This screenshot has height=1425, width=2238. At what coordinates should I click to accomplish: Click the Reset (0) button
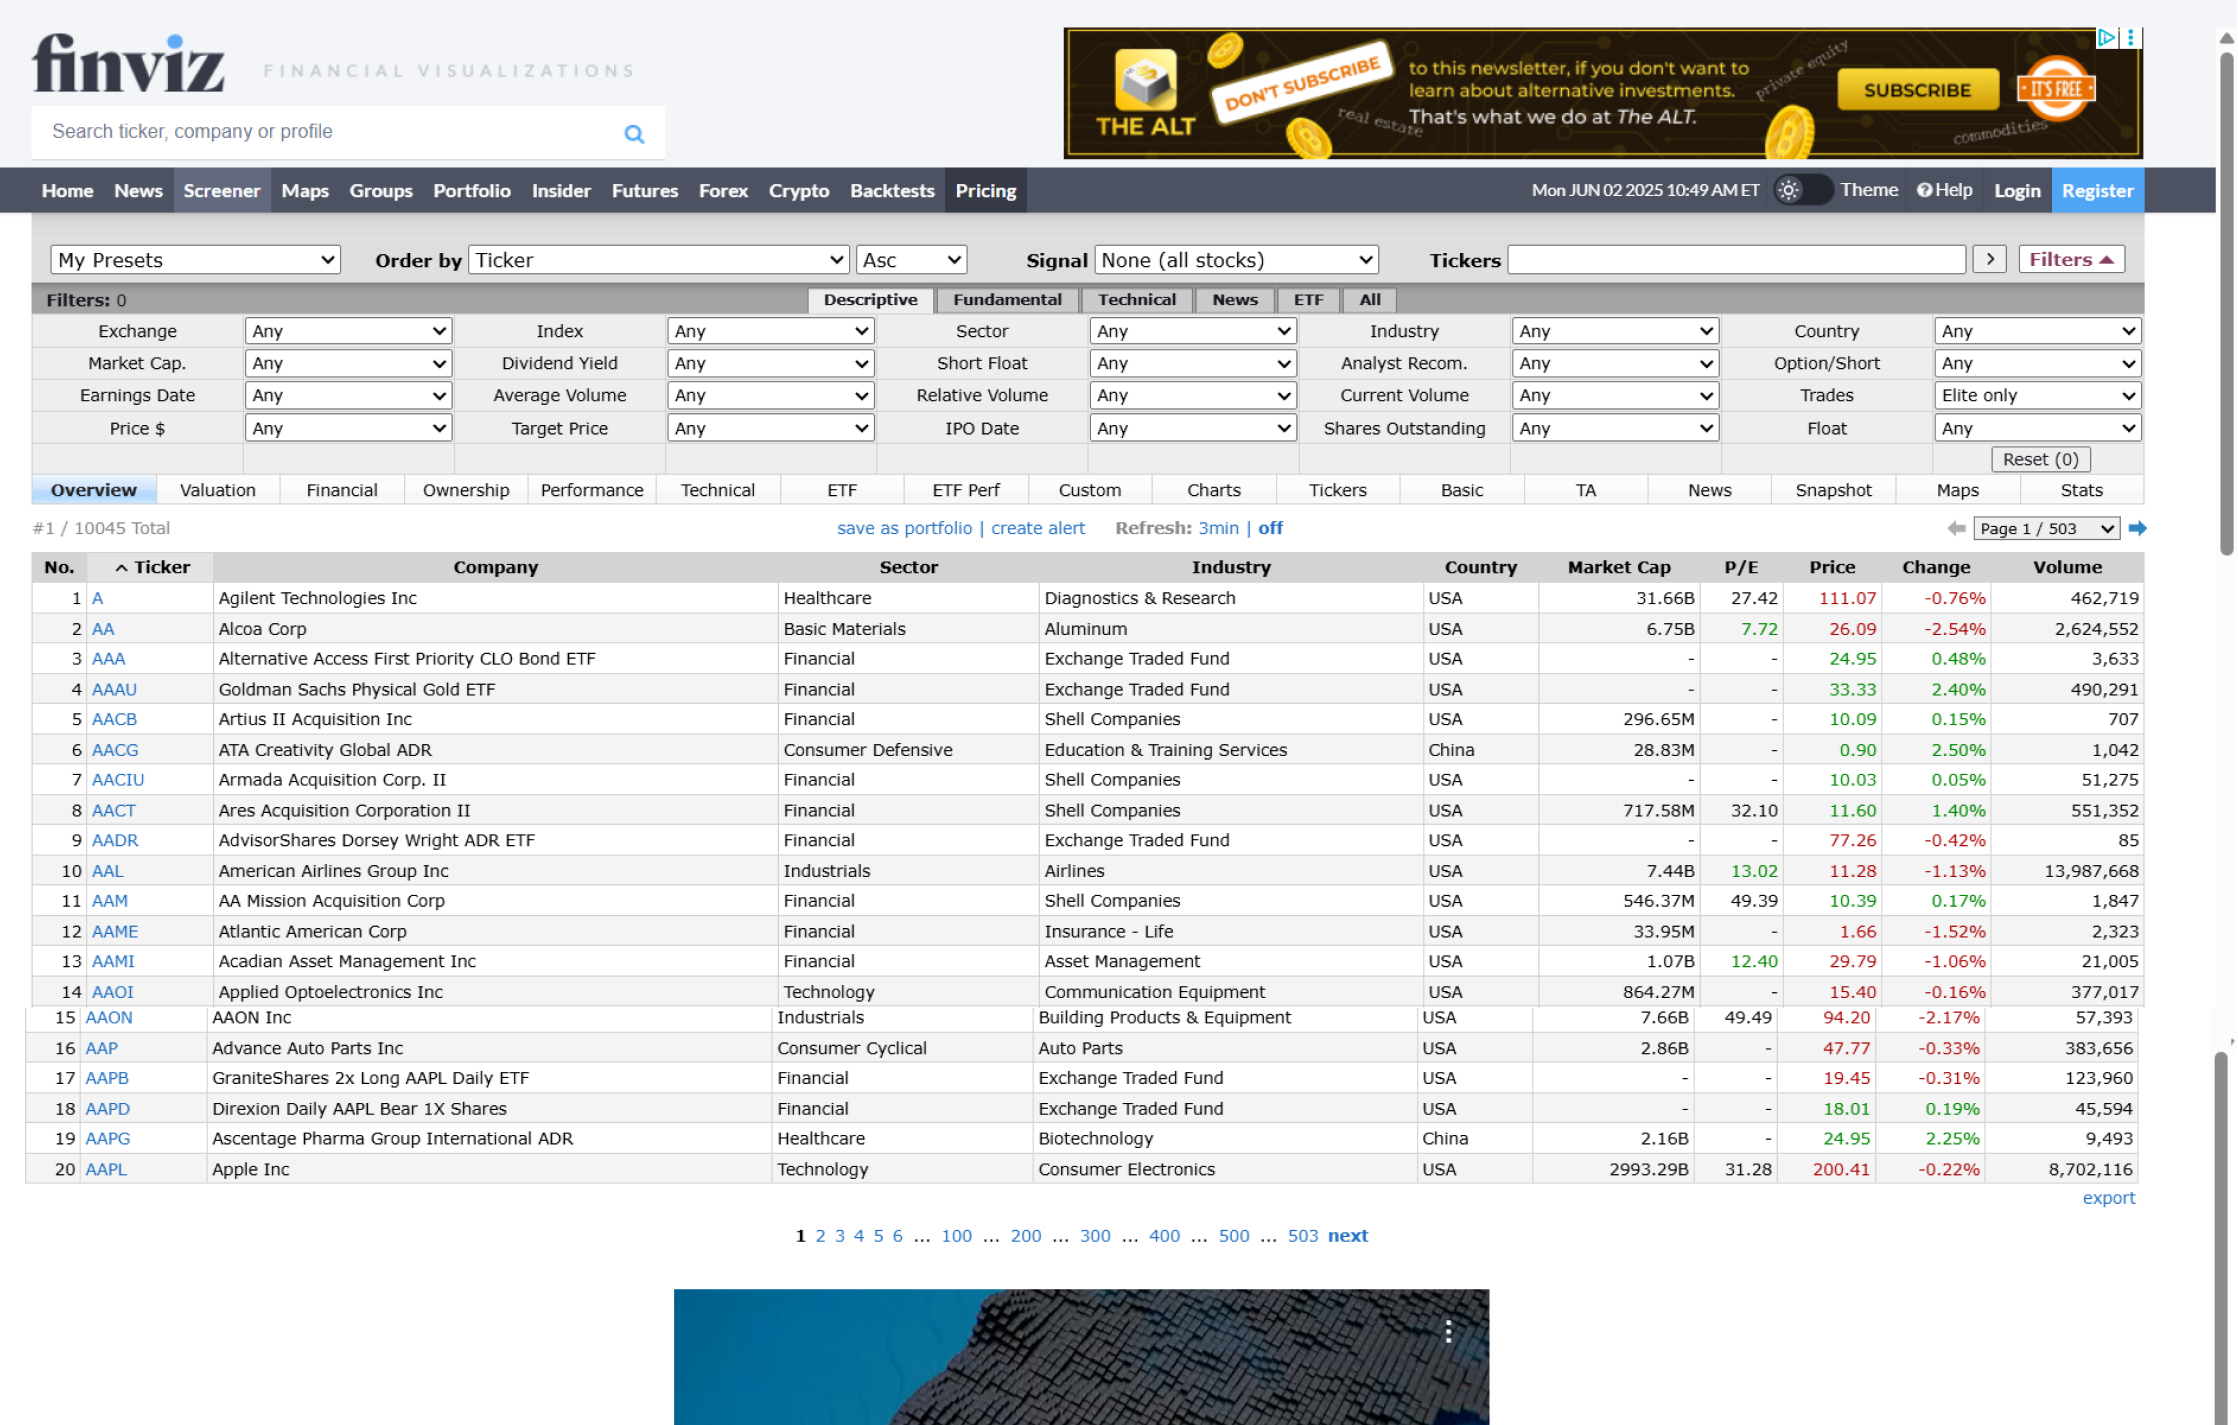point(2040,459)
